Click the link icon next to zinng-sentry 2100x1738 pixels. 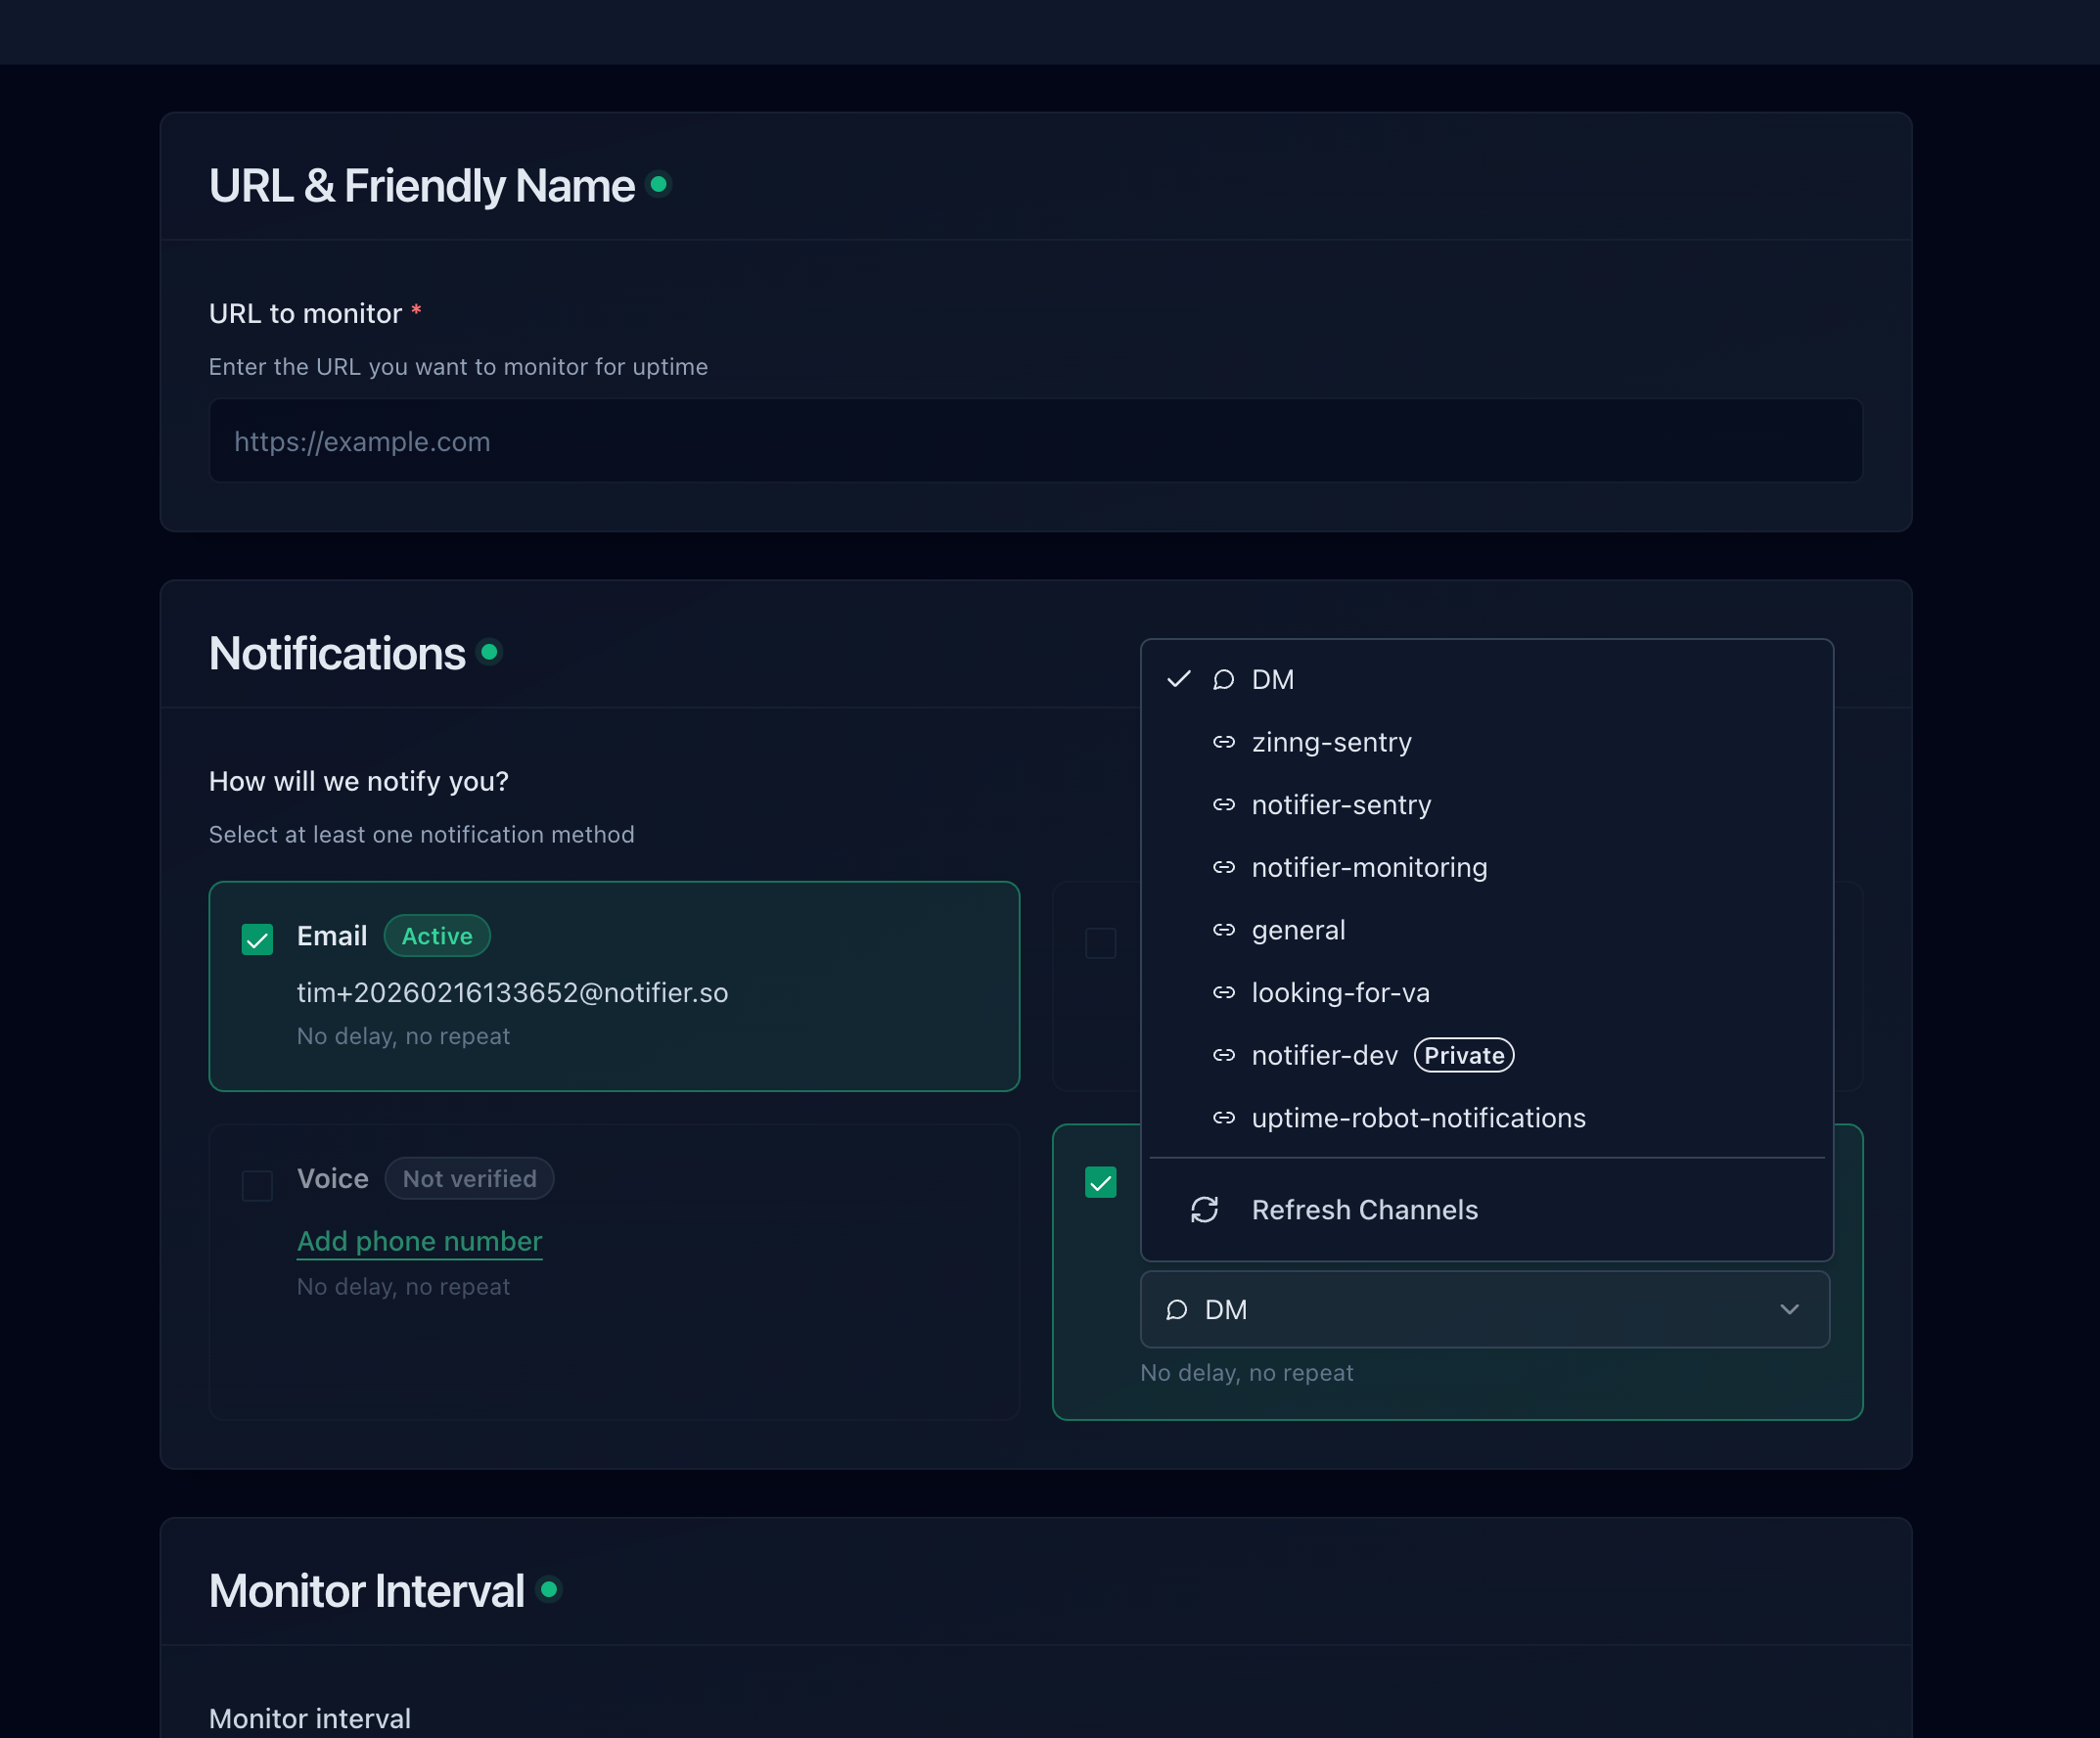click(1223, 742)
